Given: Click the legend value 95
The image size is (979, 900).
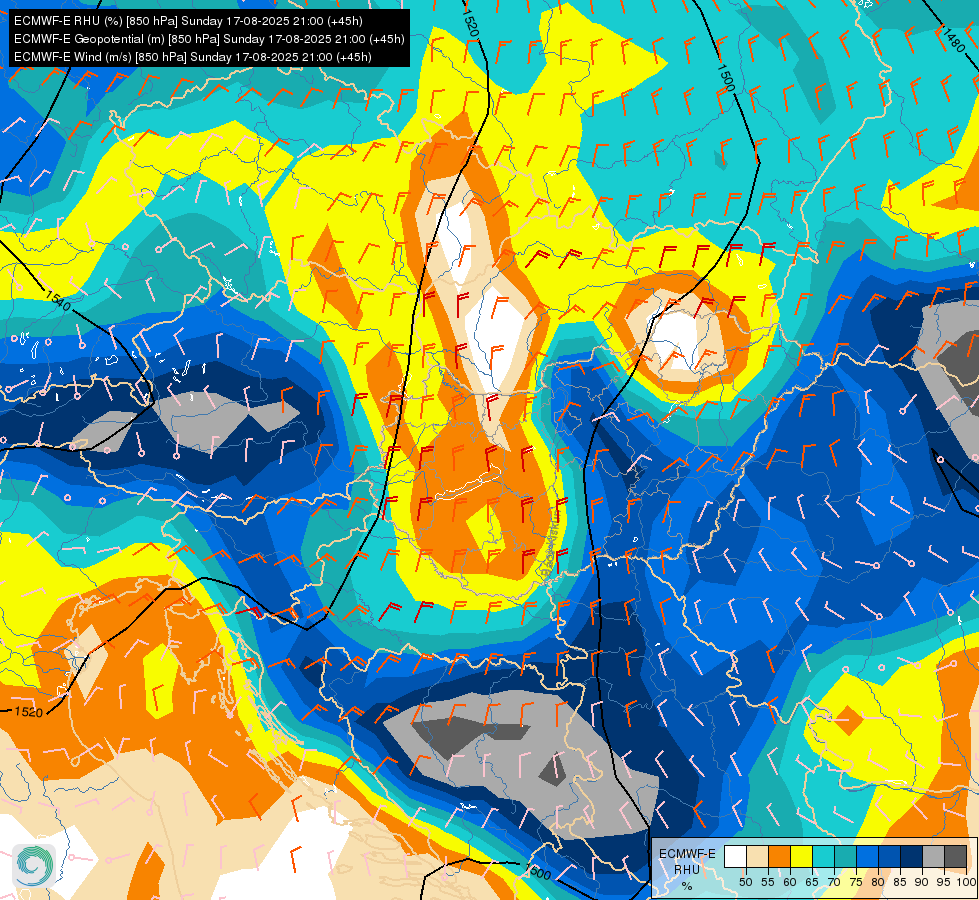Looking at the screenshot, I should click(x=944, y=882).
